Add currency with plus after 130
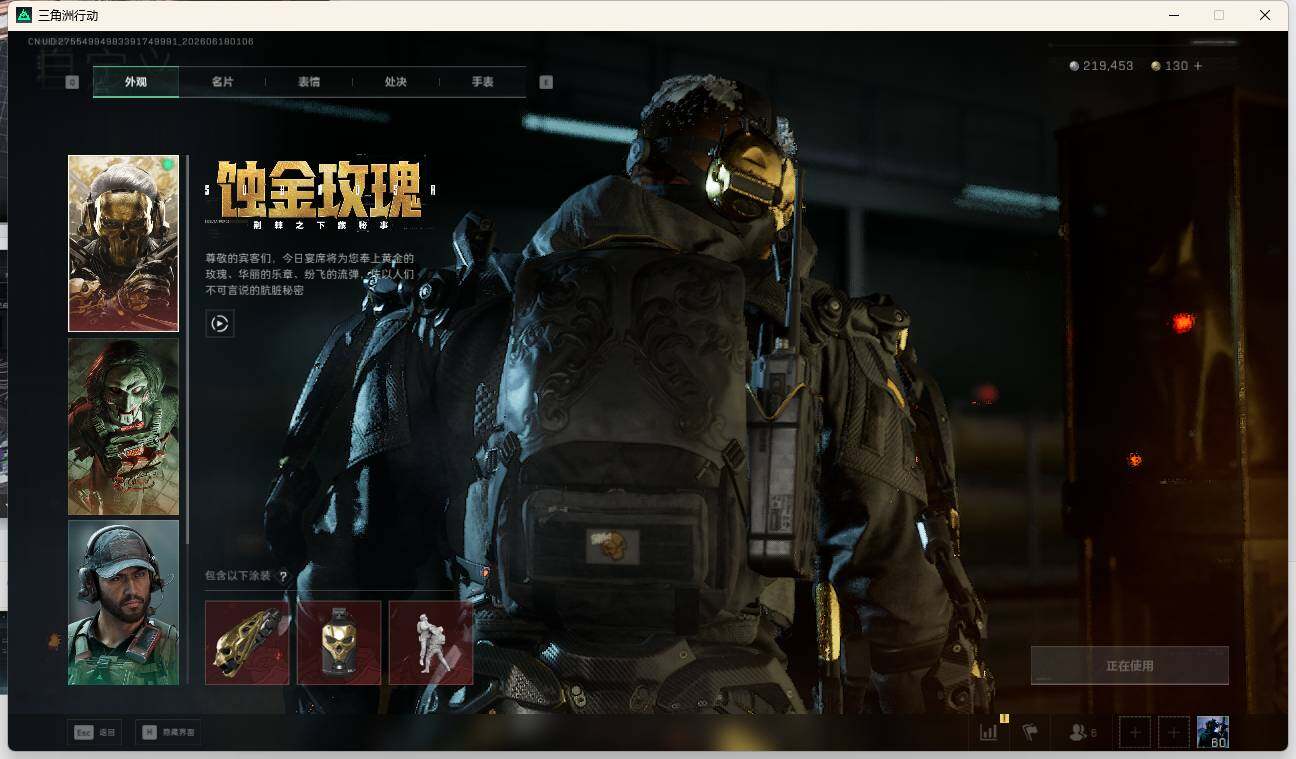Screen dimensions: 1296x759 1198,66
